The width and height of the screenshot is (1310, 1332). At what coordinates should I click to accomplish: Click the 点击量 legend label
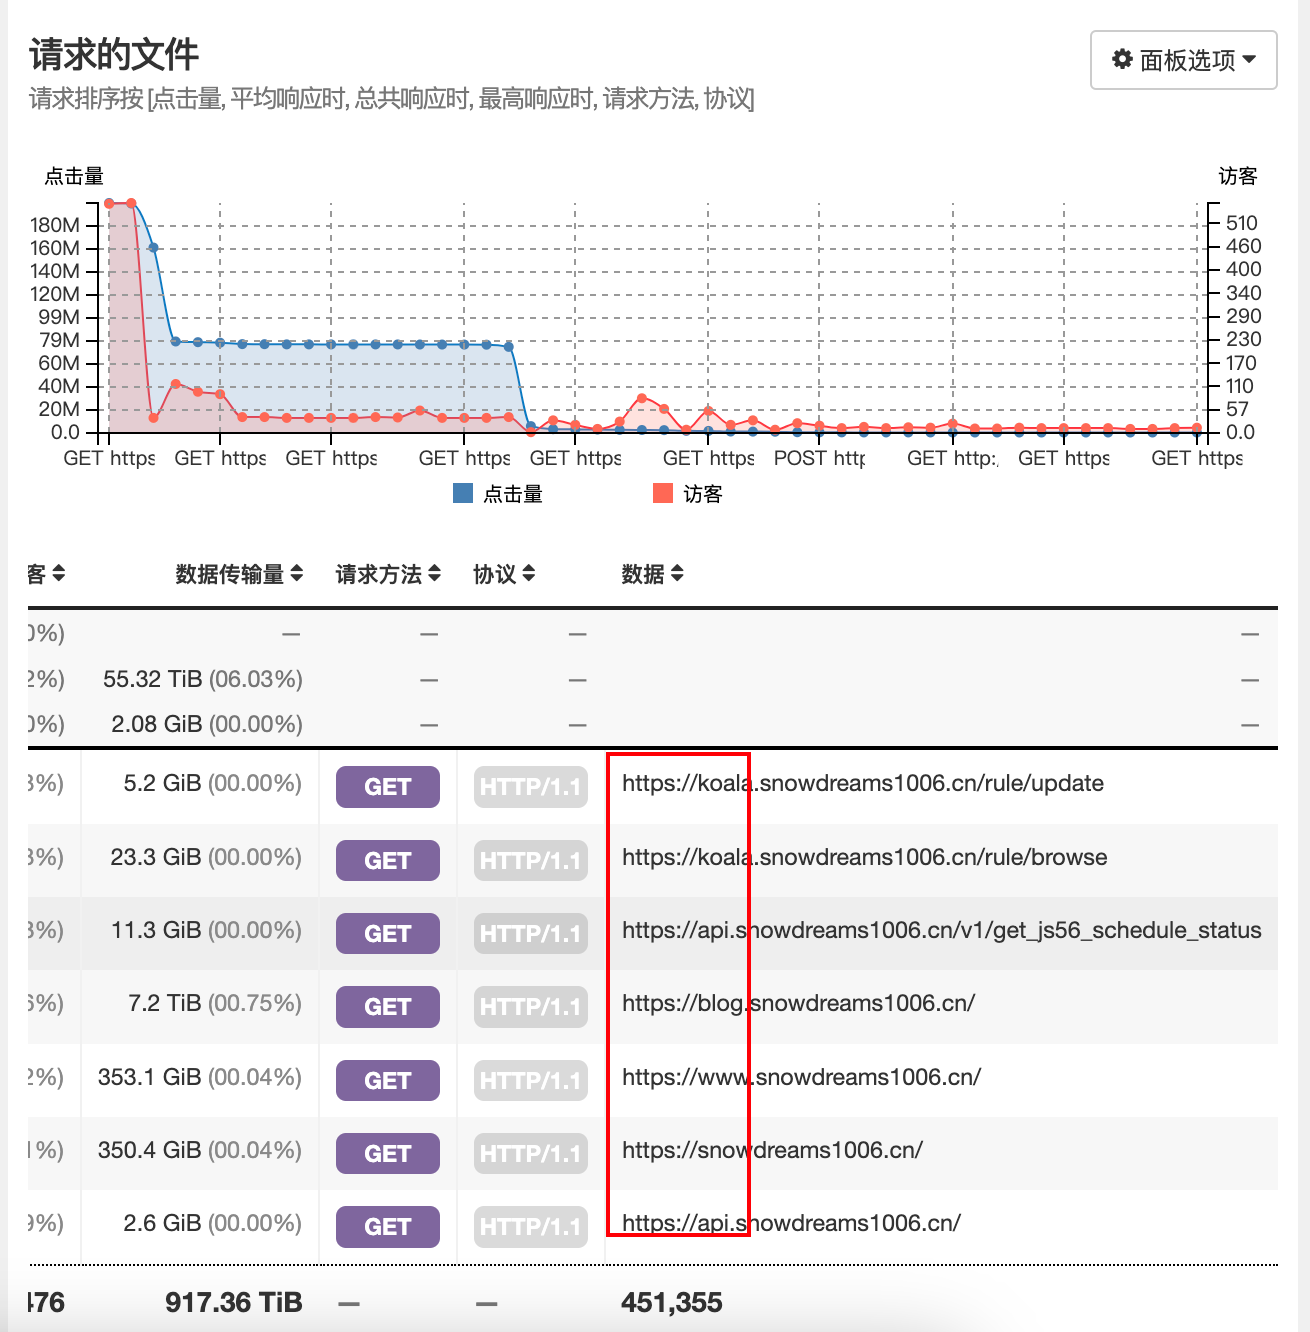coord(513,494)
